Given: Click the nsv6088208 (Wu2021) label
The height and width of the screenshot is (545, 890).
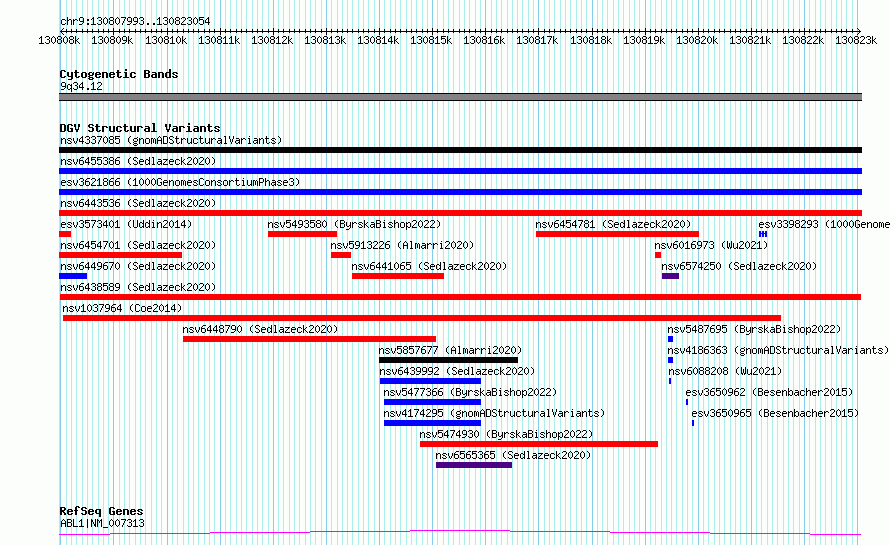Looking at the screenshot, I should [725, 371].
